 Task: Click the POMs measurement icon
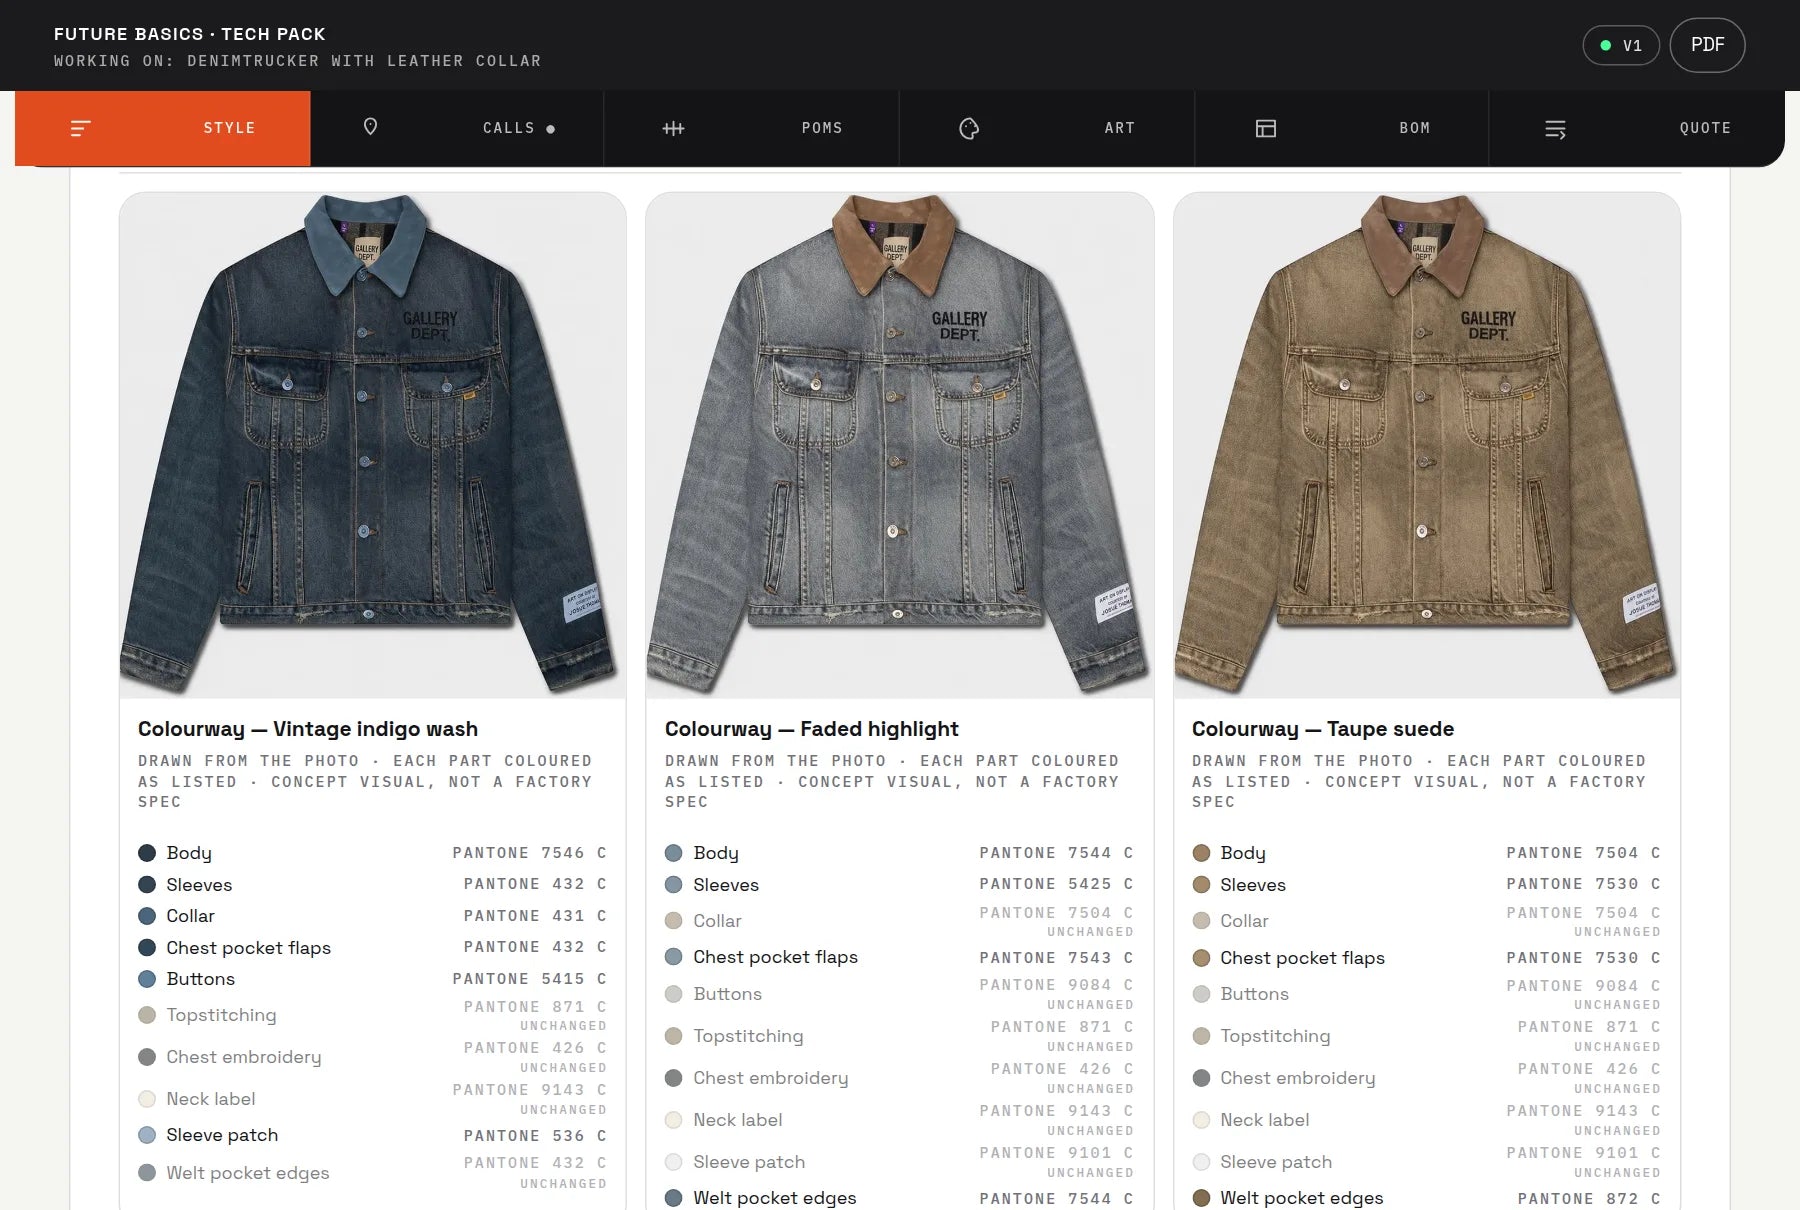click(674, 128)
